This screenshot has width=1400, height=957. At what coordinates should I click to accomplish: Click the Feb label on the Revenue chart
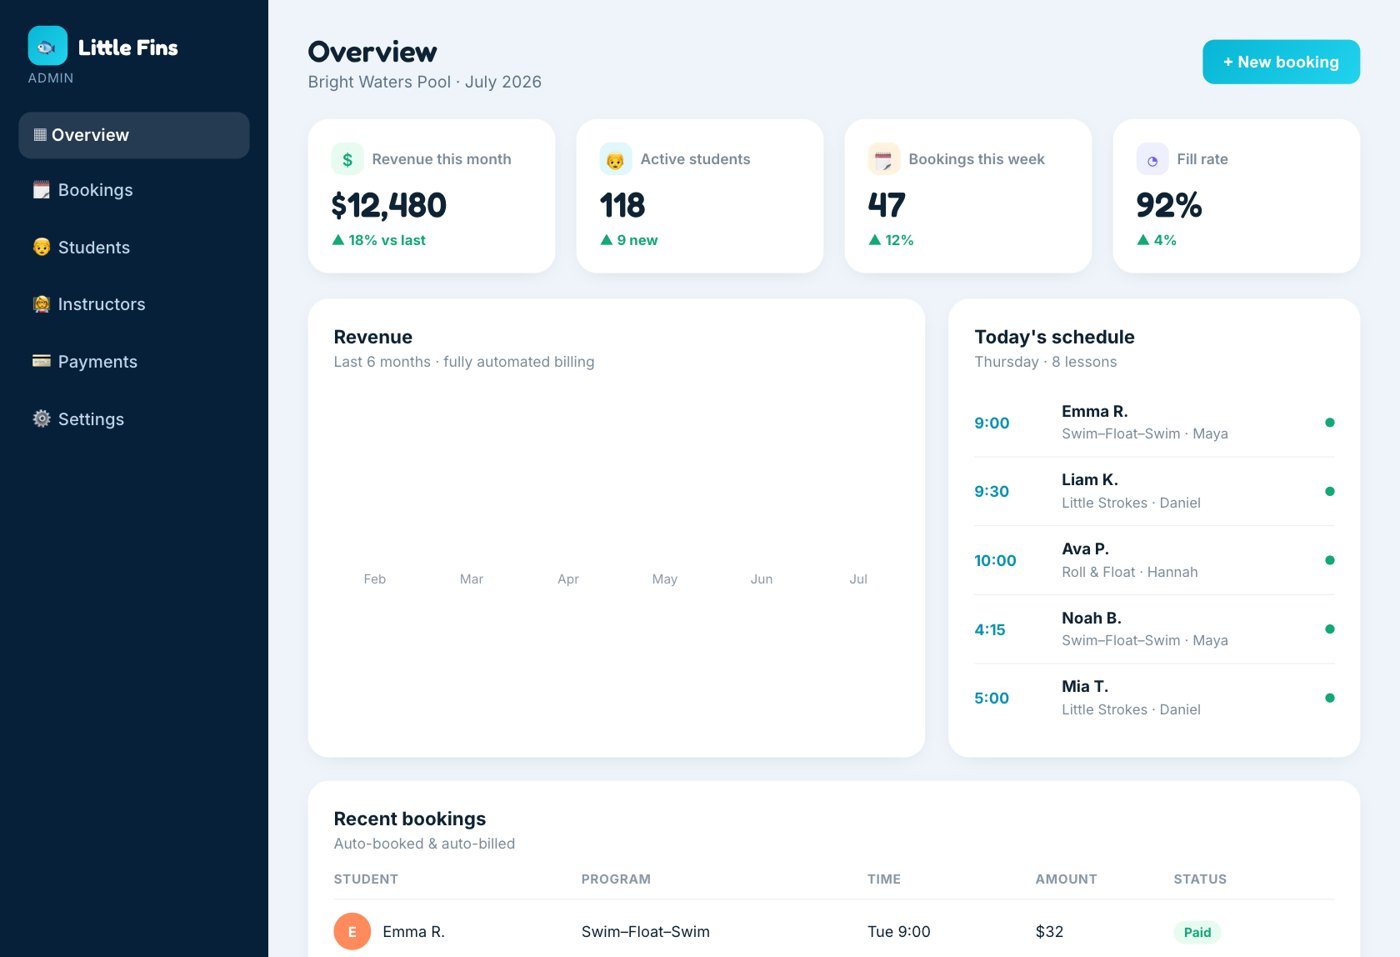(x=375, y=579)
